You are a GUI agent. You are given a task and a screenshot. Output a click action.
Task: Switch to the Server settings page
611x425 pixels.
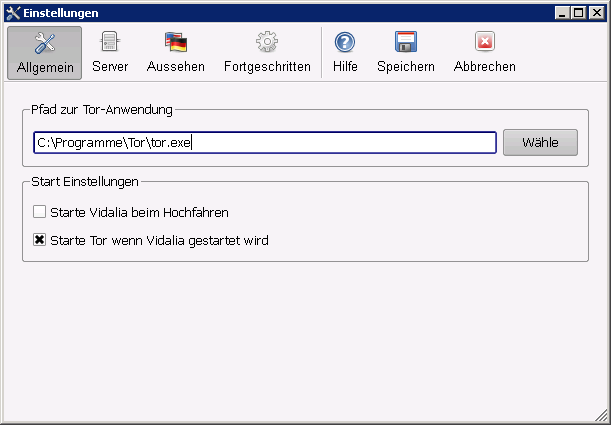110,53
